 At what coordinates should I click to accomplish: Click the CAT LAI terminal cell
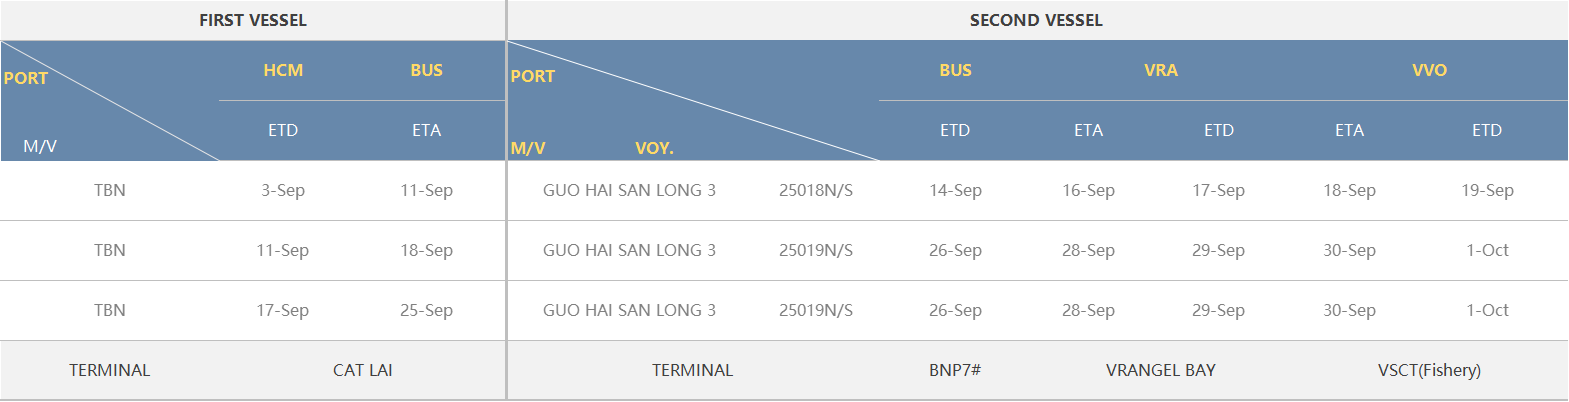(363, 370)
